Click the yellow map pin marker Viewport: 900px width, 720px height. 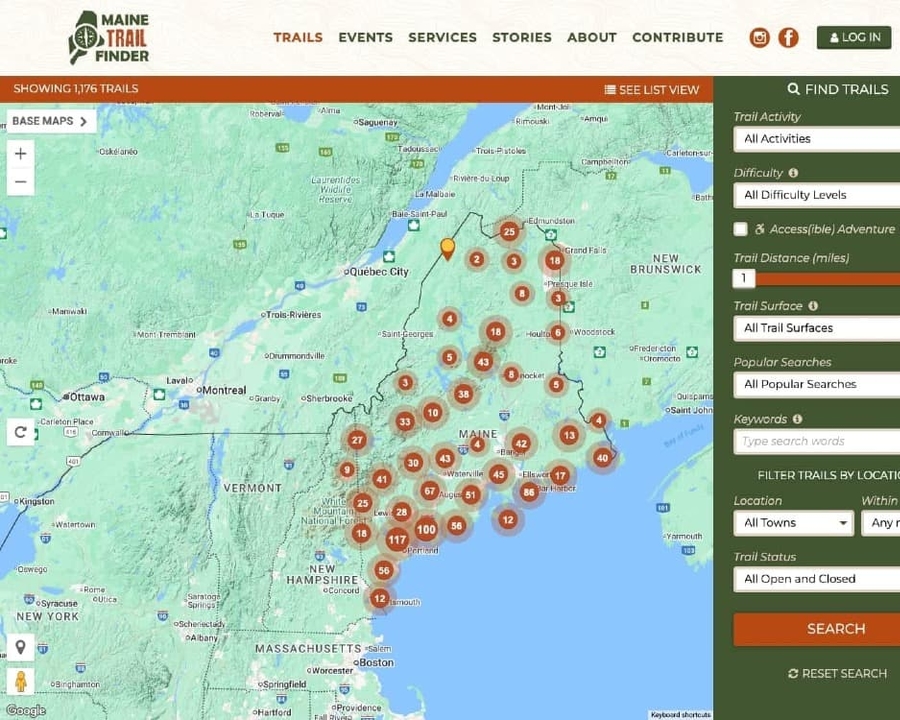[448, 248]
